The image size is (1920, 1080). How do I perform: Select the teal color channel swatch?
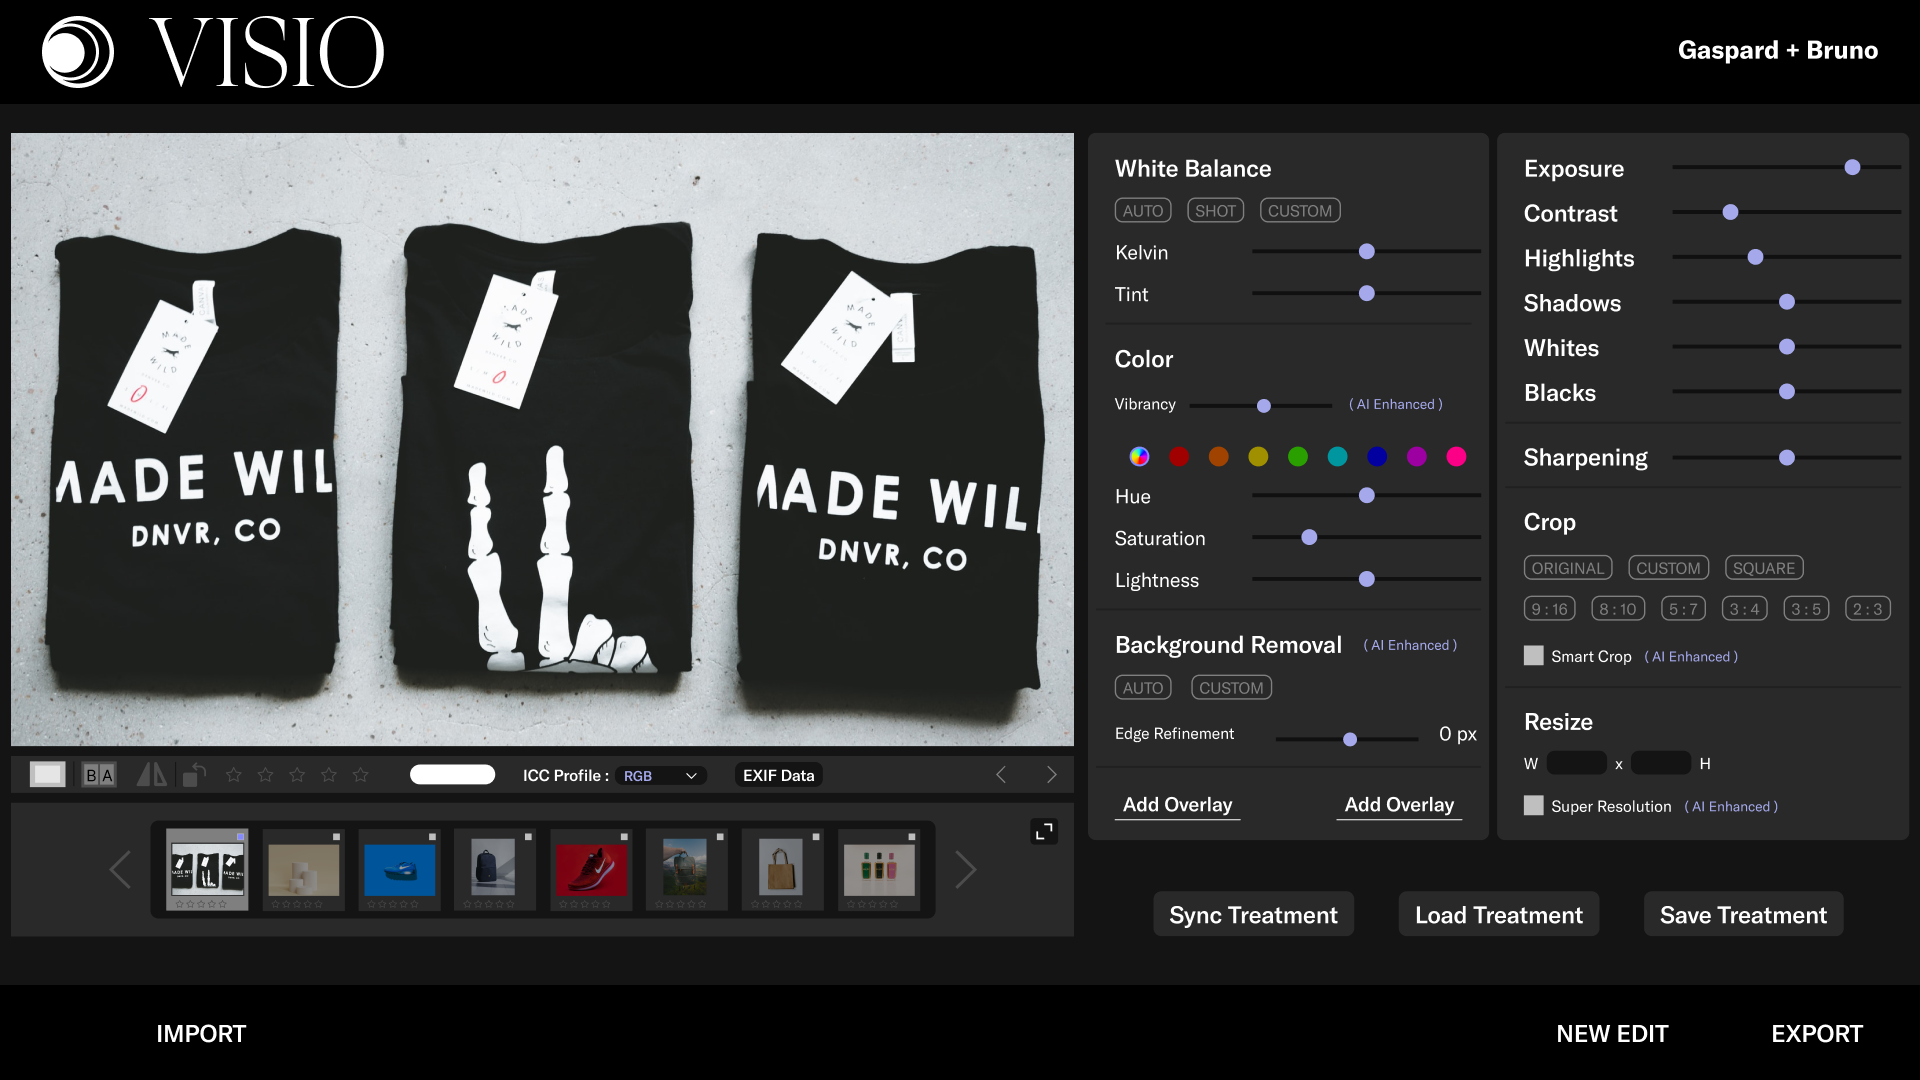point(1338,457)
